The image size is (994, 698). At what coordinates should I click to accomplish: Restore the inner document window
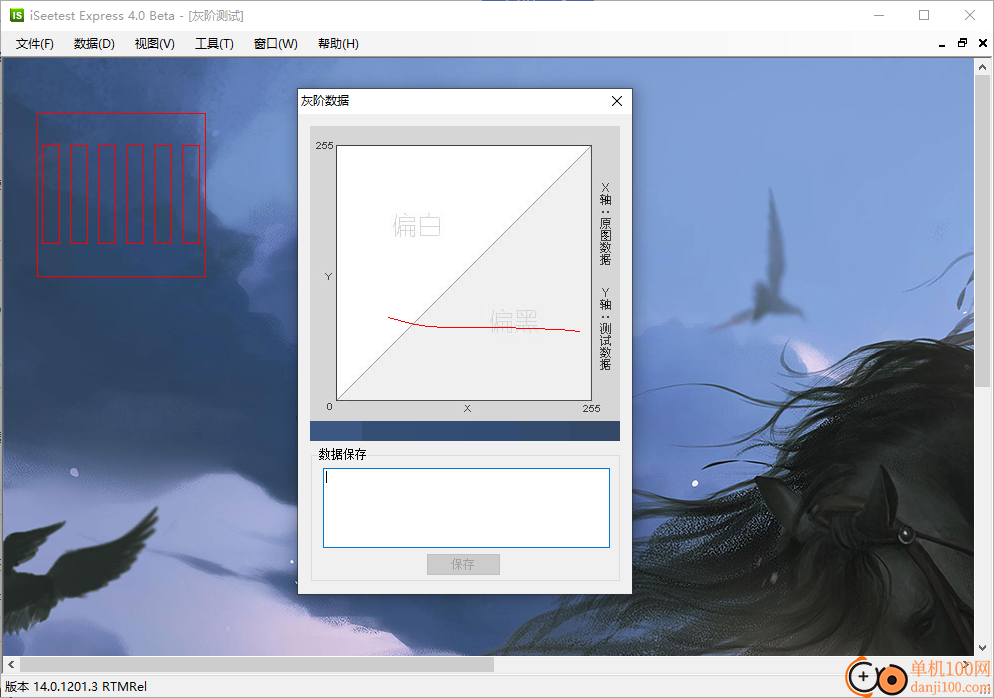pos(962,43)
